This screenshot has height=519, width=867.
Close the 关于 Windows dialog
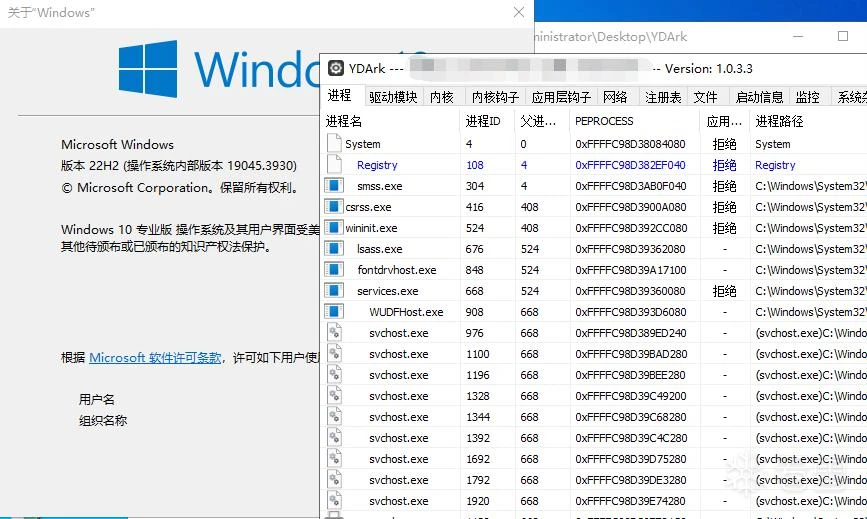[519, 12]
